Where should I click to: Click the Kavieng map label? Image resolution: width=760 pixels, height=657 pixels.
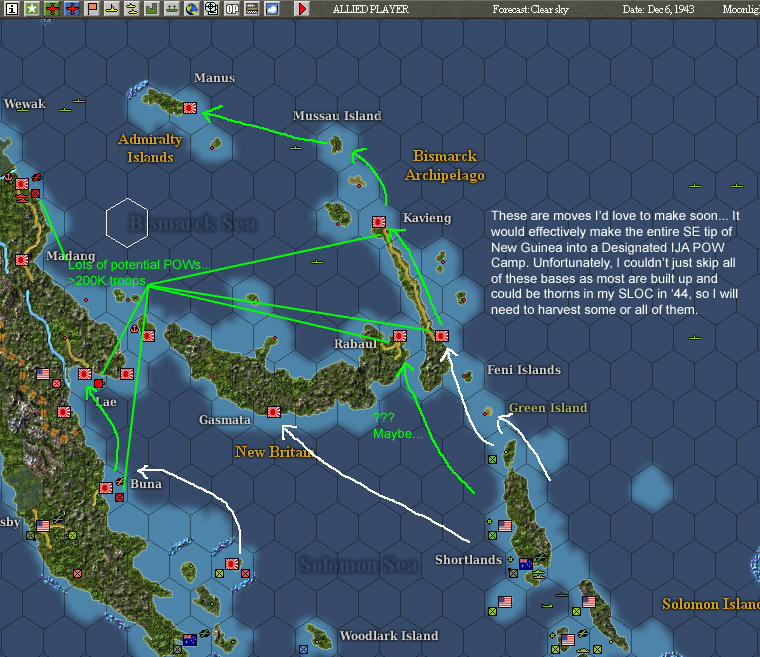pos(427,218)
